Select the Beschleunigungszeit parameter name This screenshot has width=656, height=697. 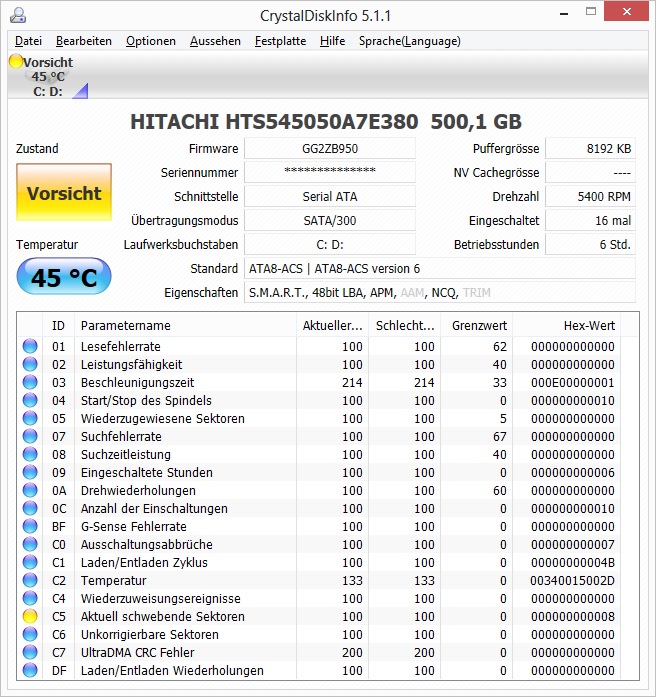coord(137,382)
